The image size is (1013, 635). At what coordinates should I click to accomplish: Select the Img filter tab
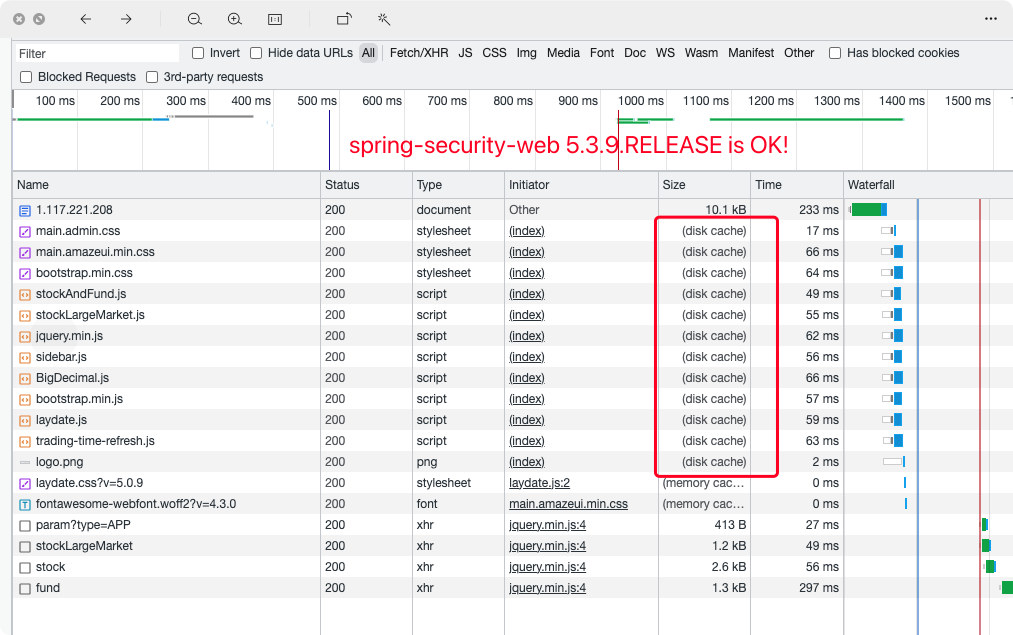526,53
